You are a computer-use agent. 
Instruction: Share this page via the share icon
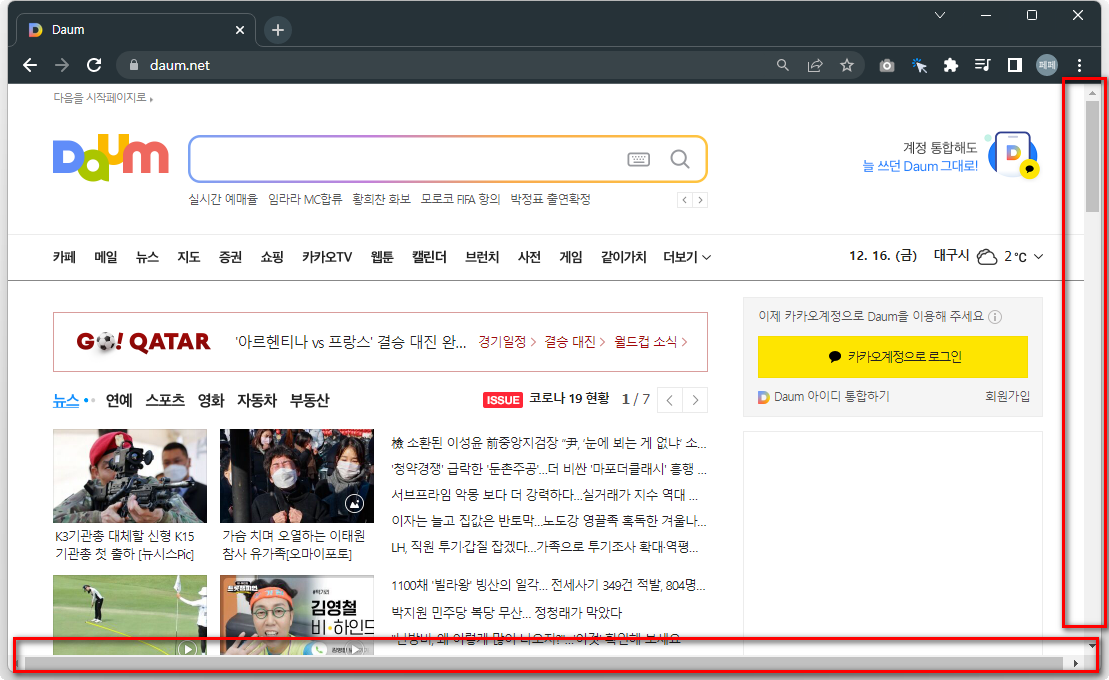pyautogui.click(x=815, y=65)
